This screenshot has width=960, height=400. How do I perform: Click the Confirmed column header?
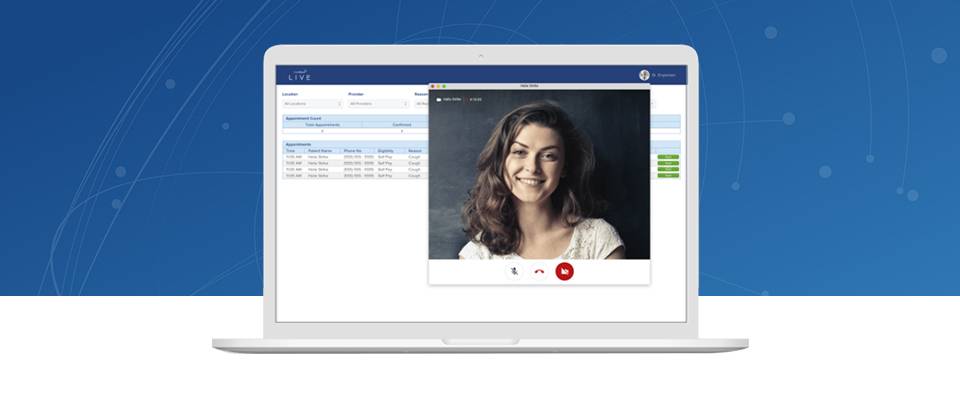click(402, 124)
